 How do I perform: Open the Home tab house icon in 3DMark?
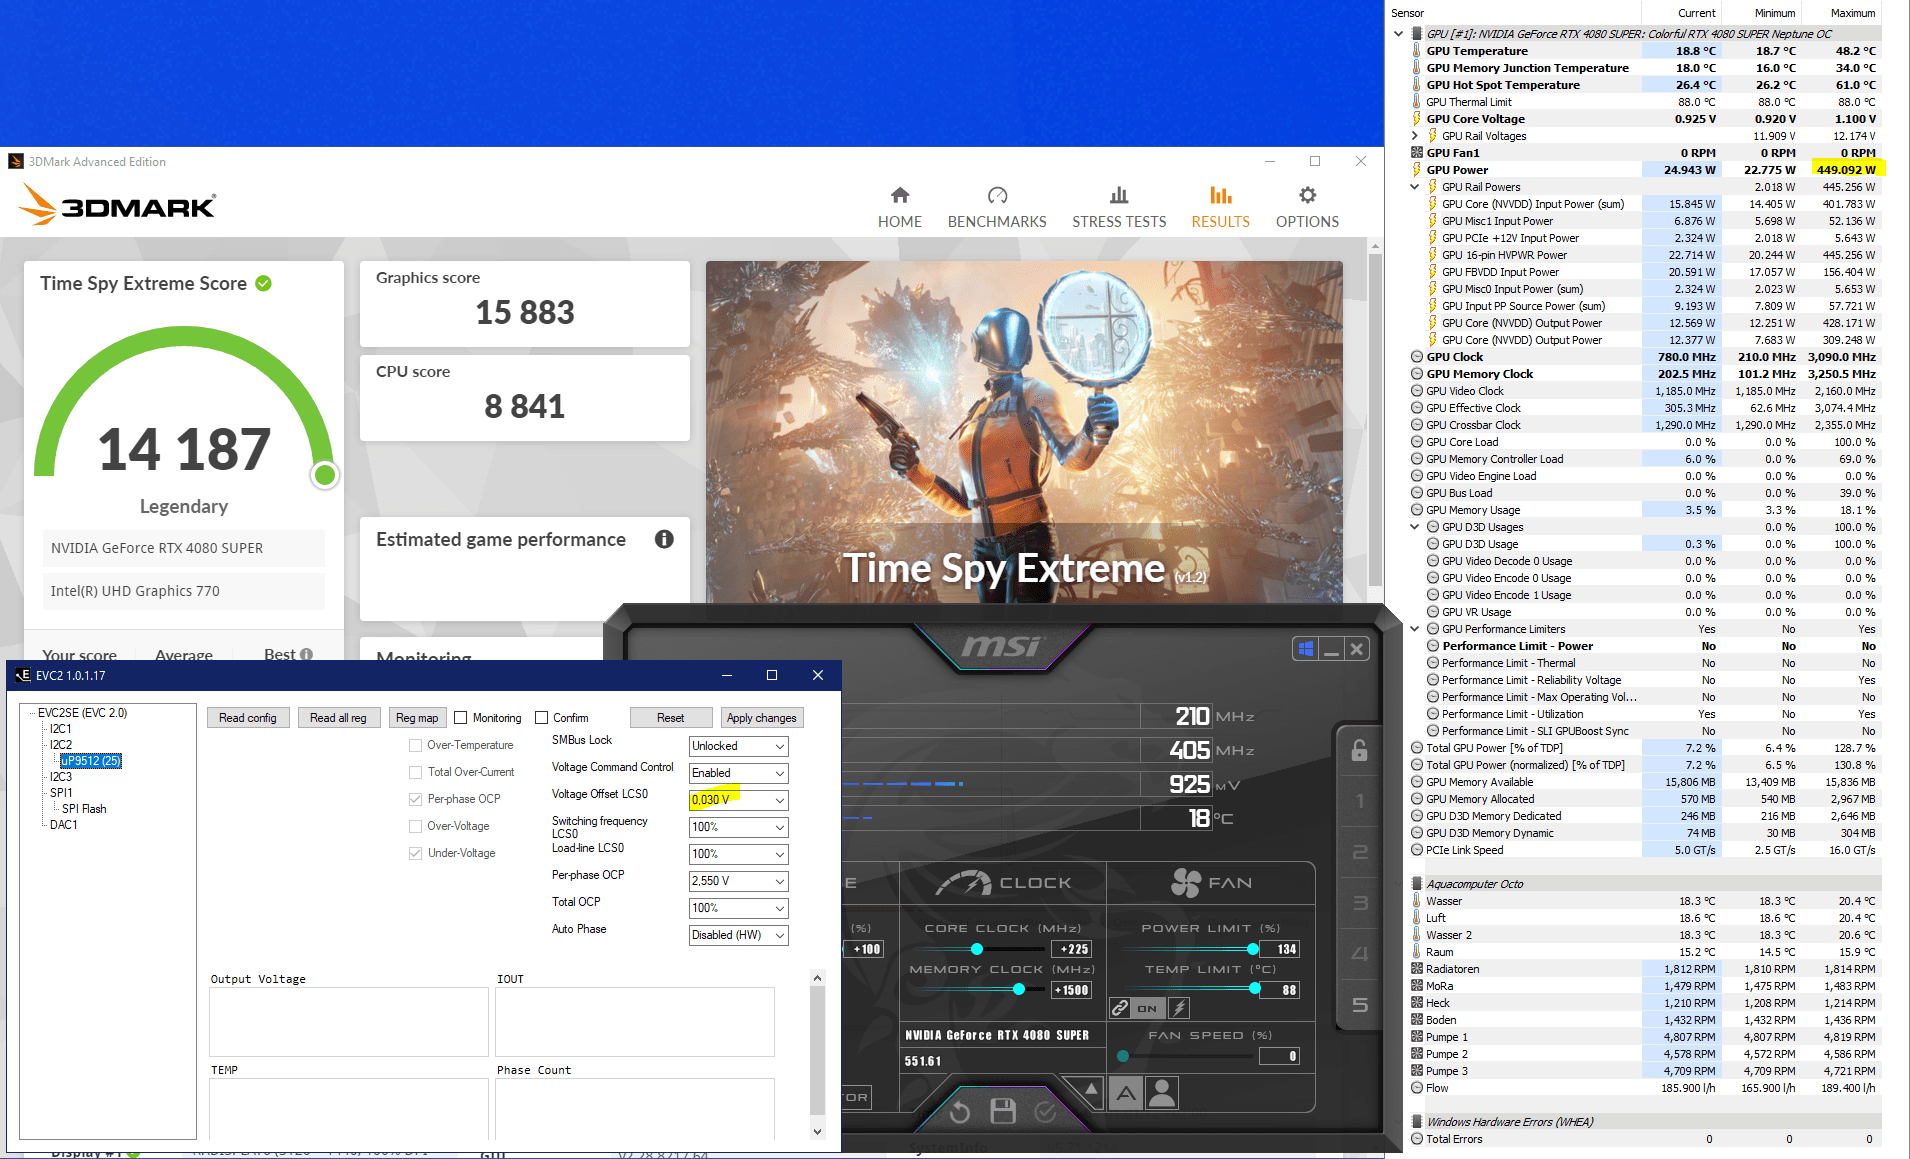tap(900, 195)
